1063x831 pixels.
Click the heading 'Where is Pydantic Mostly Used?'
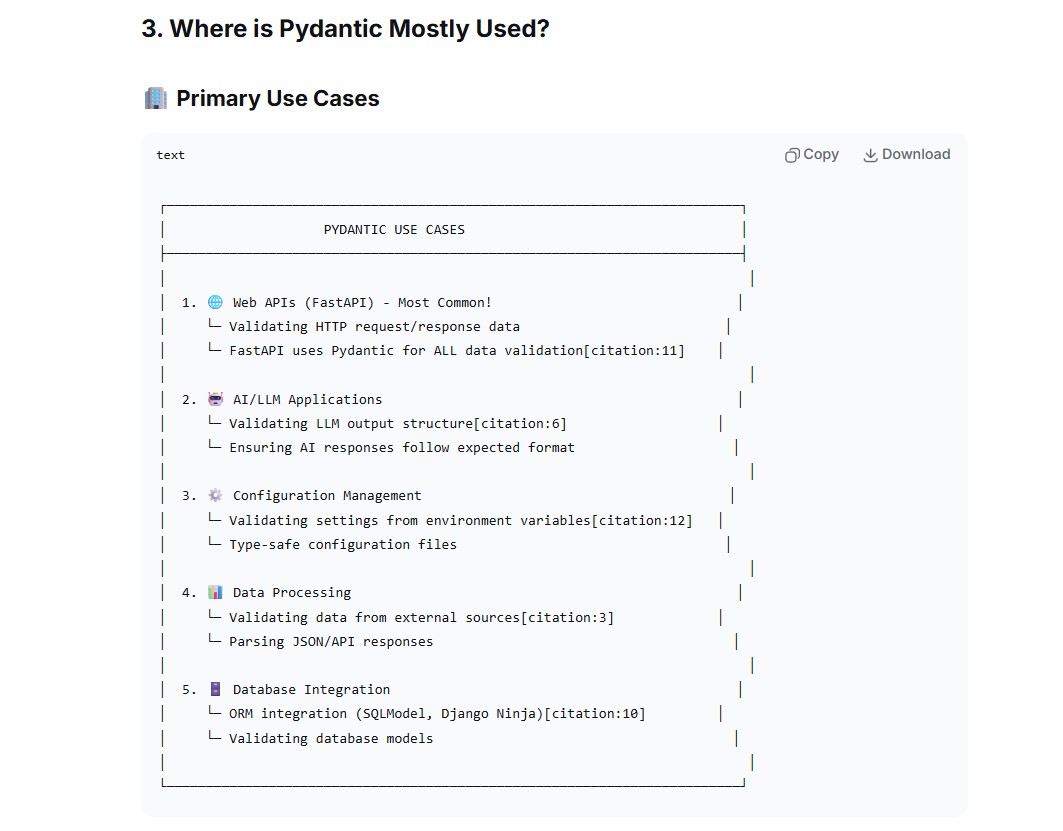[359, 28]
